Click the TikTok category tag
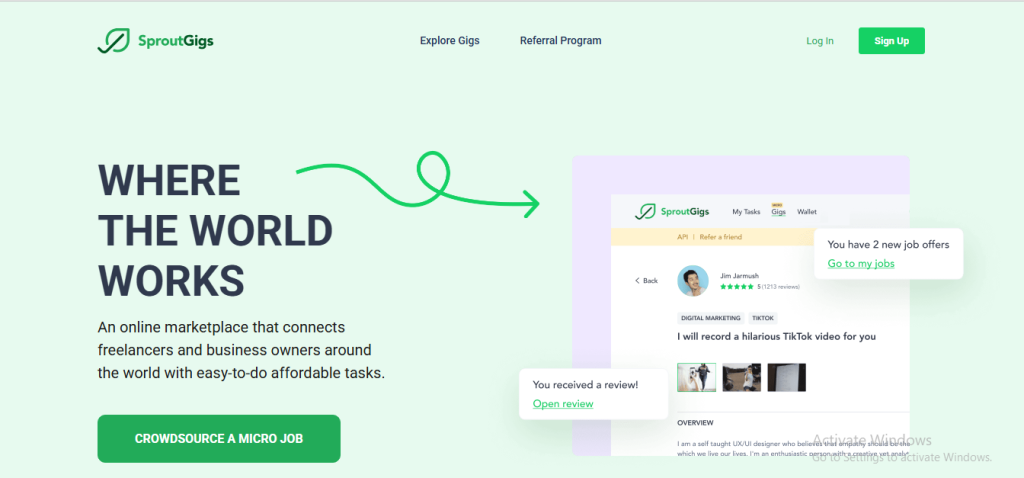Screen dimensions: 1024x478 (x=762, y=318)
